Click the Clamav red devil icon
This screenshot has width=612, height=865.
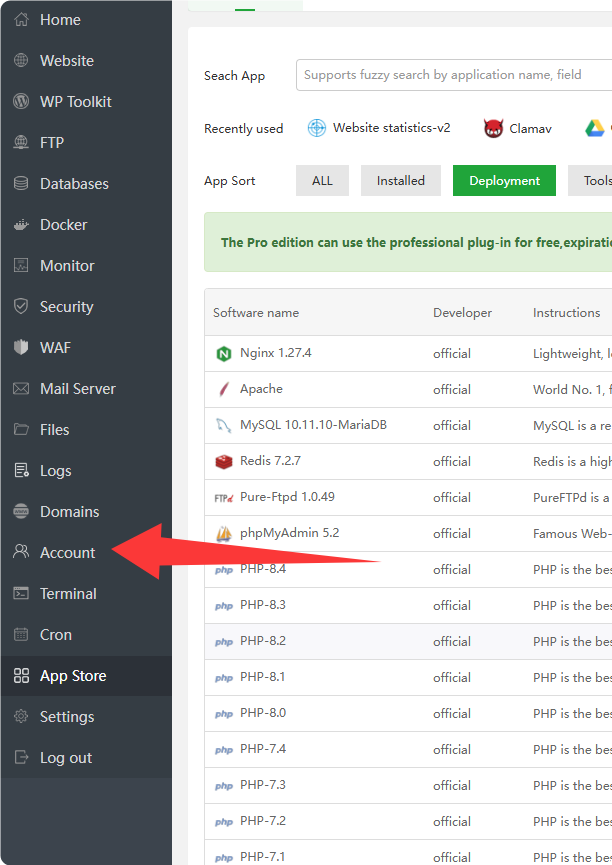(493, 129)
